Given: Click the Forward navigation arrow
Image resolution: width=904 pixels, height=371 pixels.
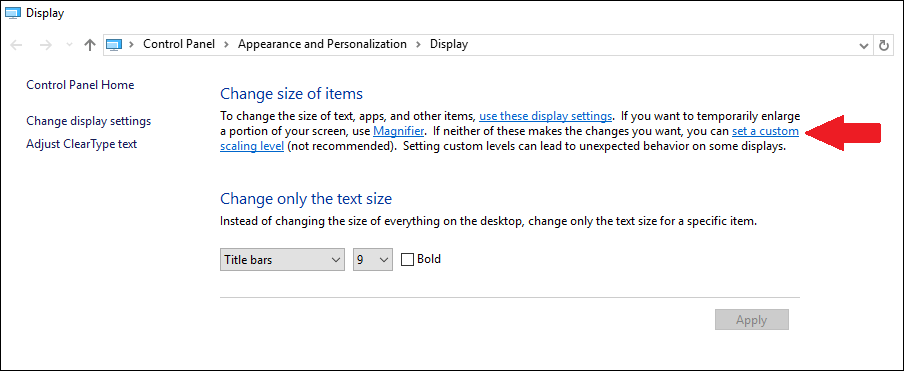Looking at the screenshot, I should [46, 45].
